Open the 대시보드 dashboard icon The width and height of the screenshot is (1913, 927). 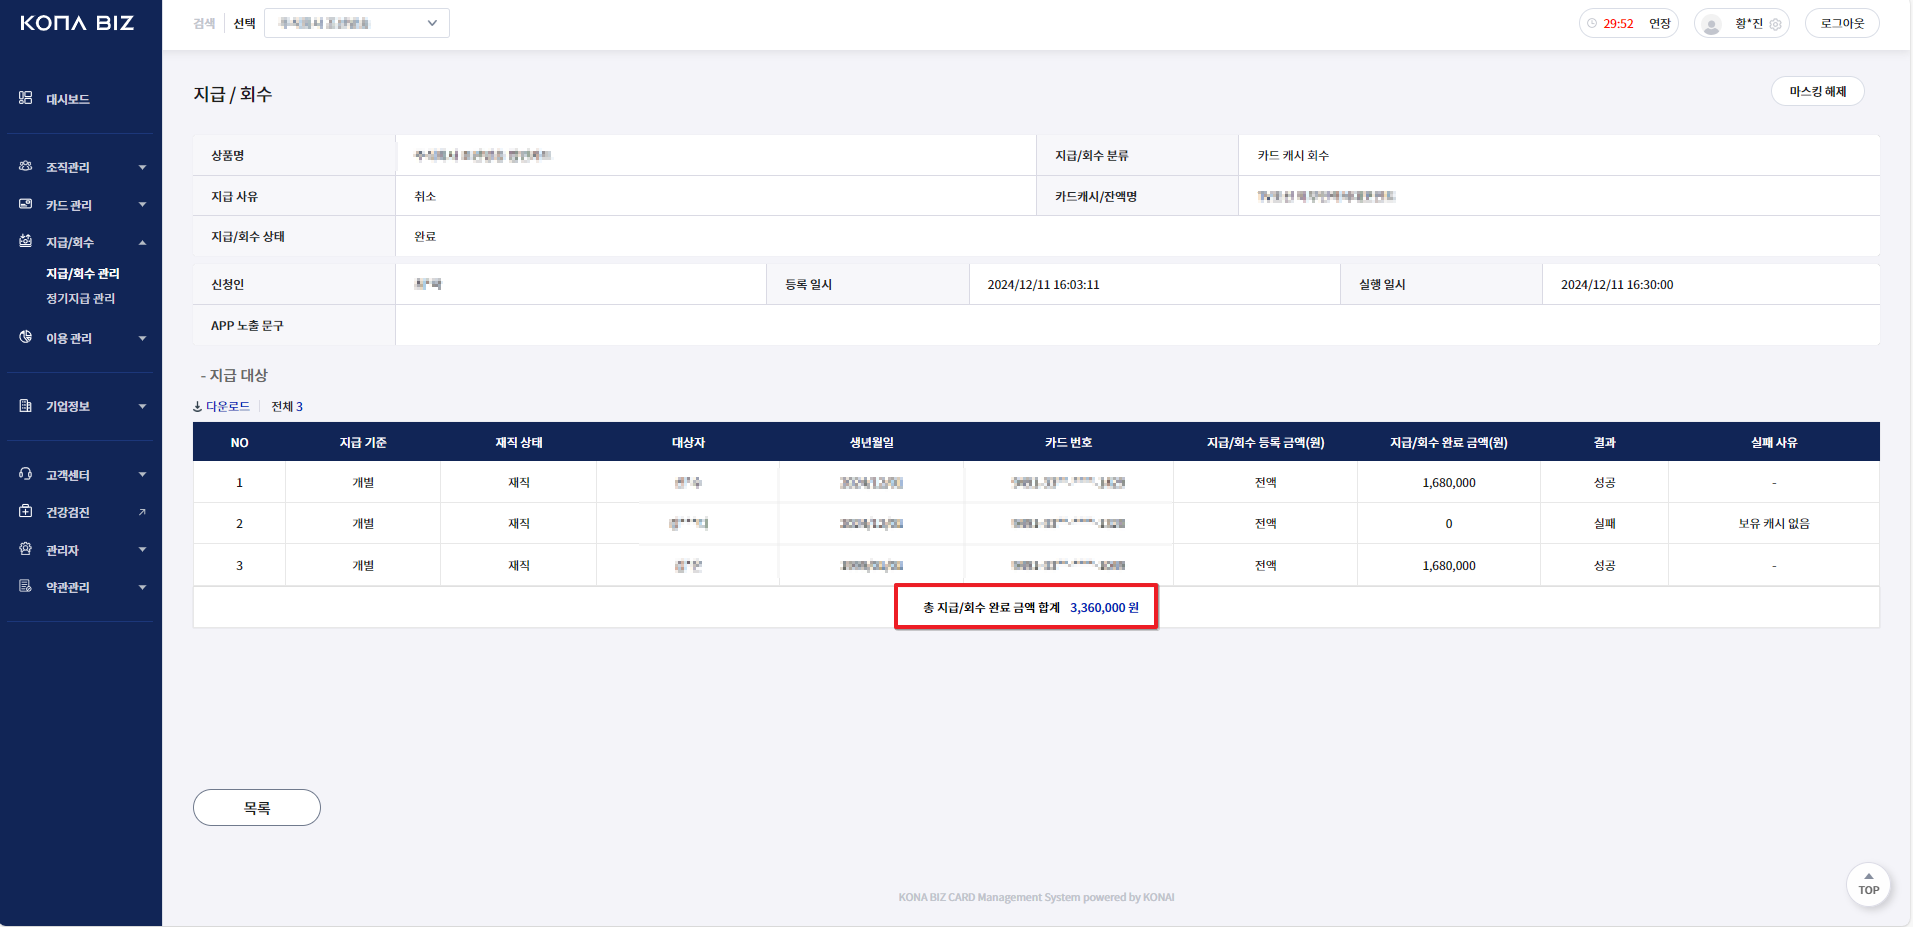coord(26,98)
